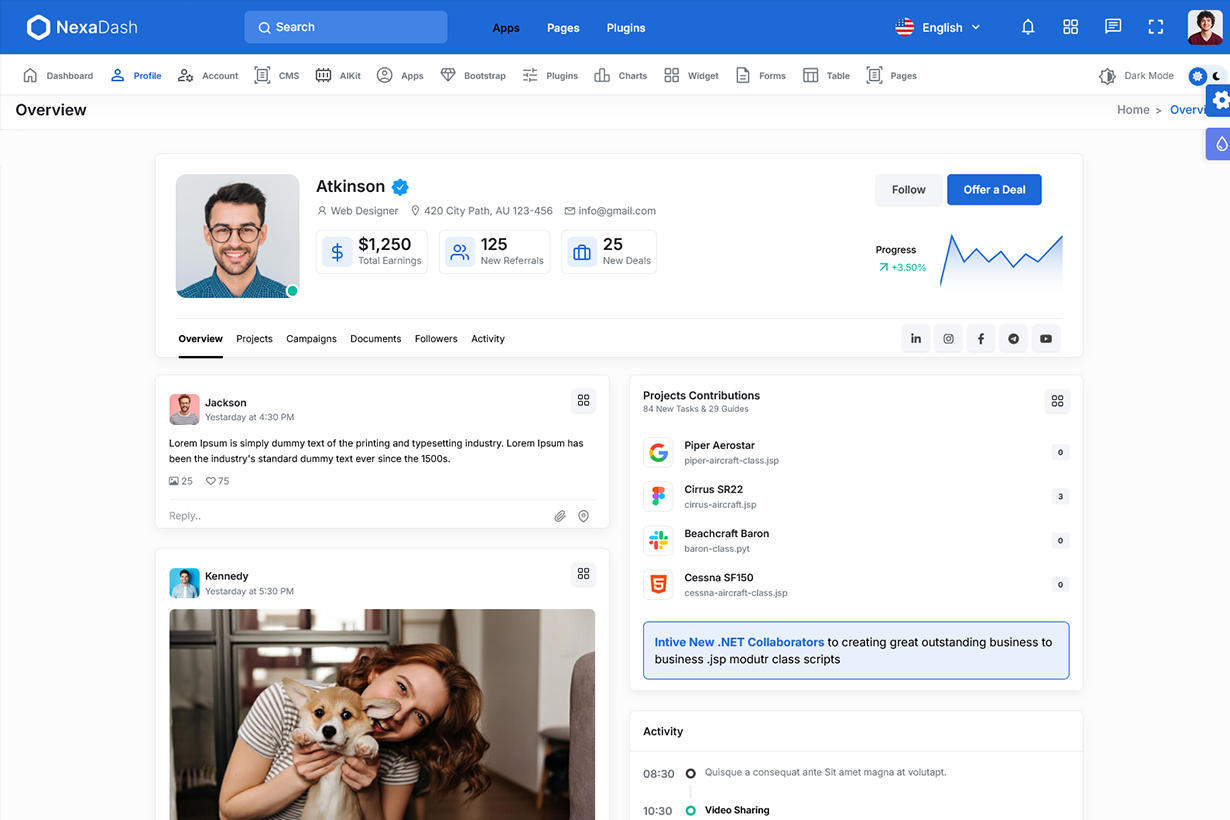Click the Telegram social icon
The image size is (1230, 820).
[x=1013, y=339]
